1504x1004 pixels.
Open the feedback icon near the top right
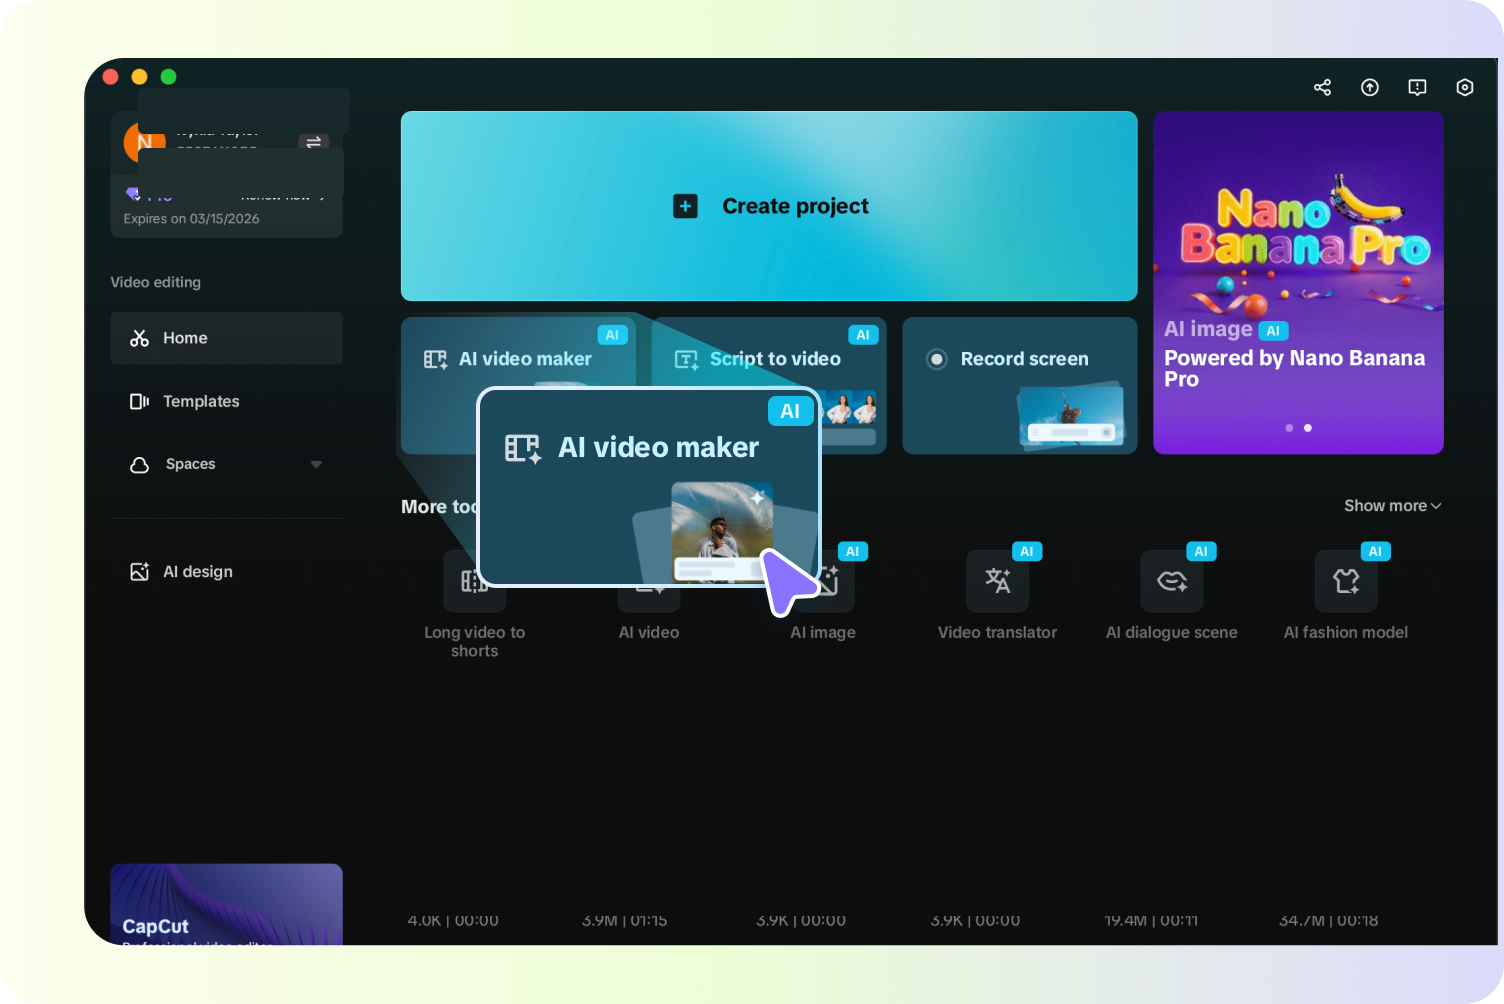(x=1417, y=87)
